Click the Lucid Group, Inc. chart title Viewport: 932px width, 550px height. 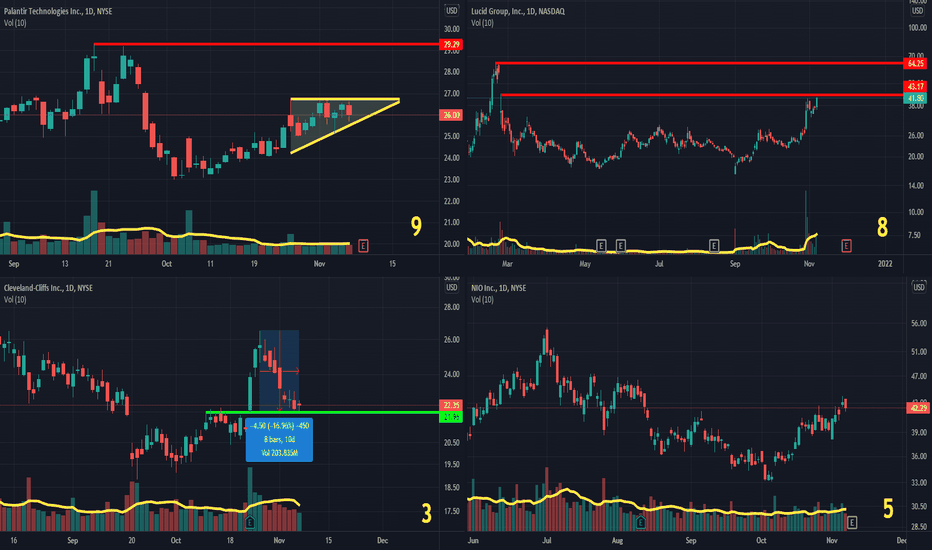point(518,11)
